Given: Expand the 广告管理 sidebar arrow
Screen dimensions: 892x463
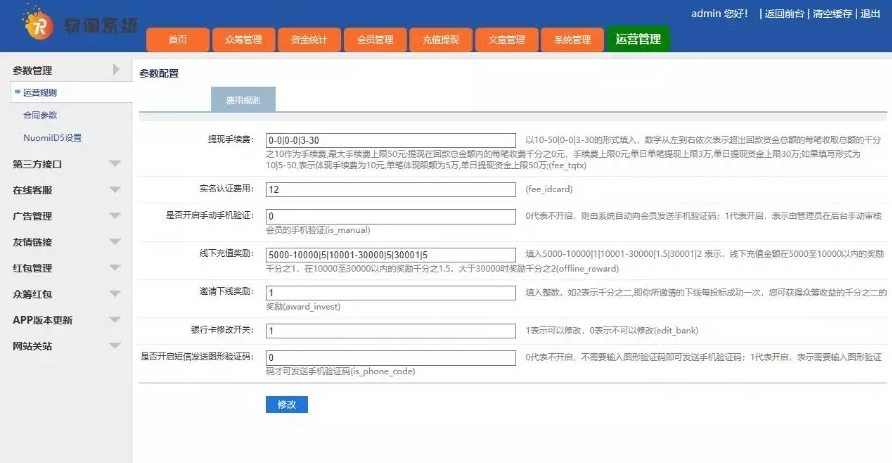Looking at the screenshot, I should (x=115, y=216).
